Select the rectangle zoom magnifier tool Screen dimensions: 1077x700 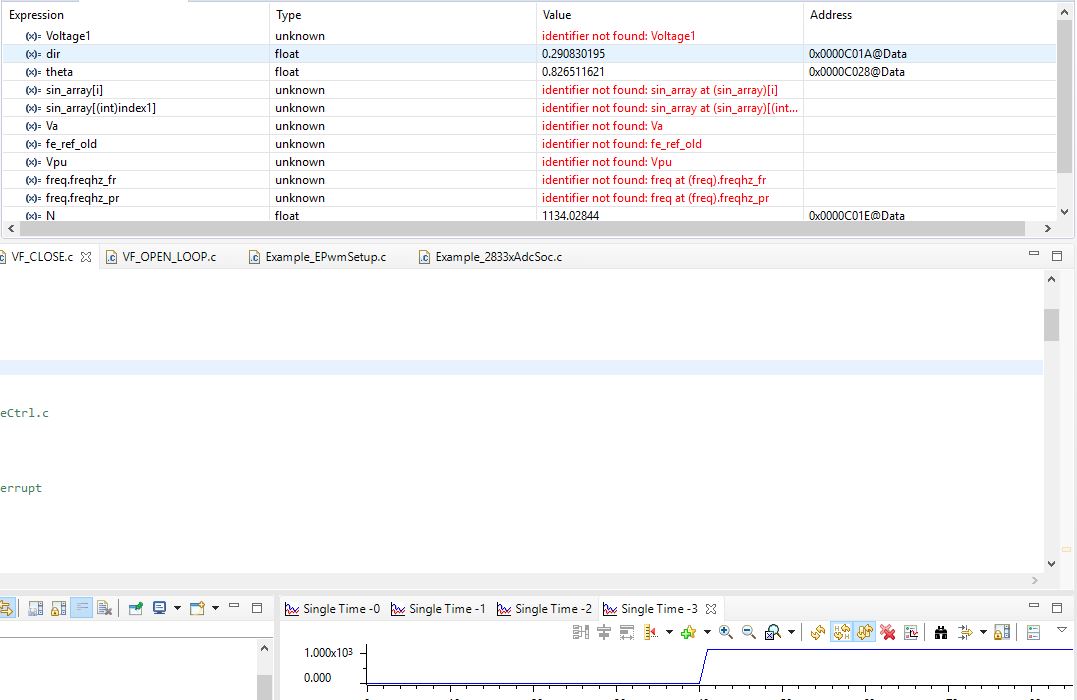[773, 631]
